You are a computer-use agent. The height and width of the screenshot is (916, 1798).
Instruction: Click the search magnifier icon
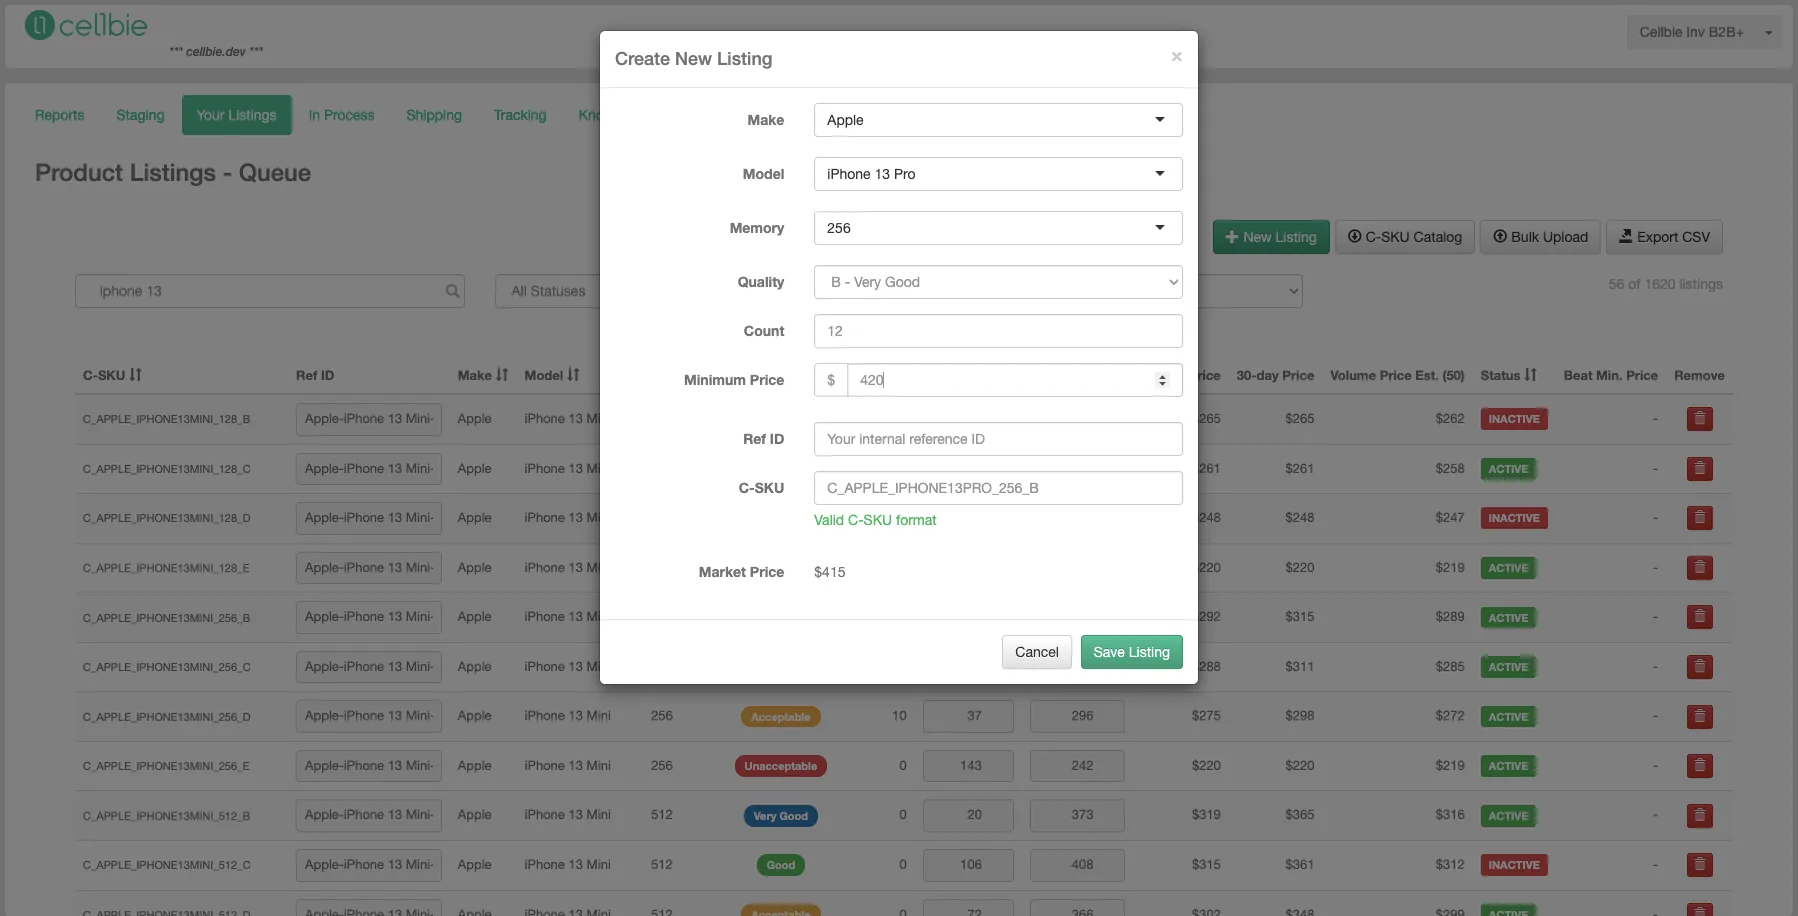[x=453, y=291]
